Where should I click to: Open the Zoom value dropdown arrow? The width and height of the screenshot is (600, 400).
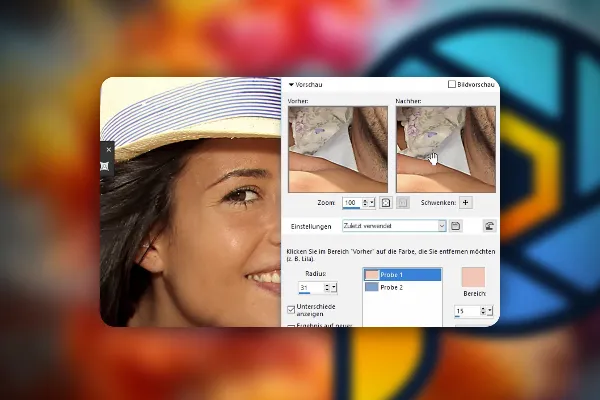[372, 202]
